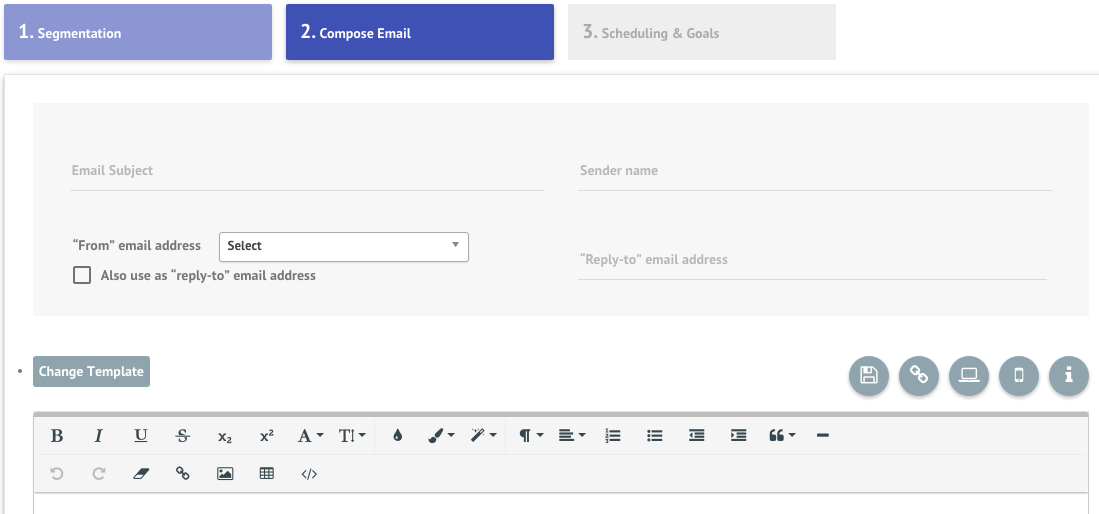Go to the Scheduling & Goals step

click(702, 32)
